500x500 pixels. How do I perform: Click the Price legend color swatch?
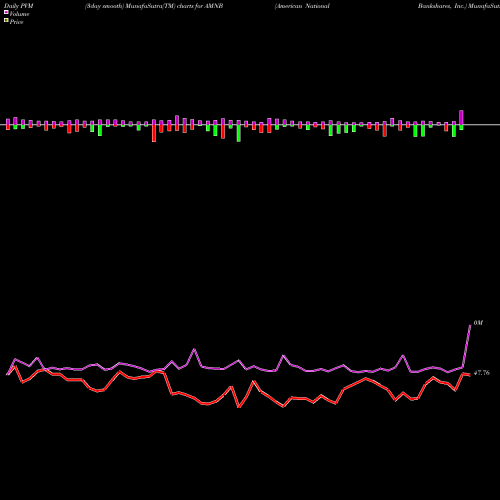6,21
